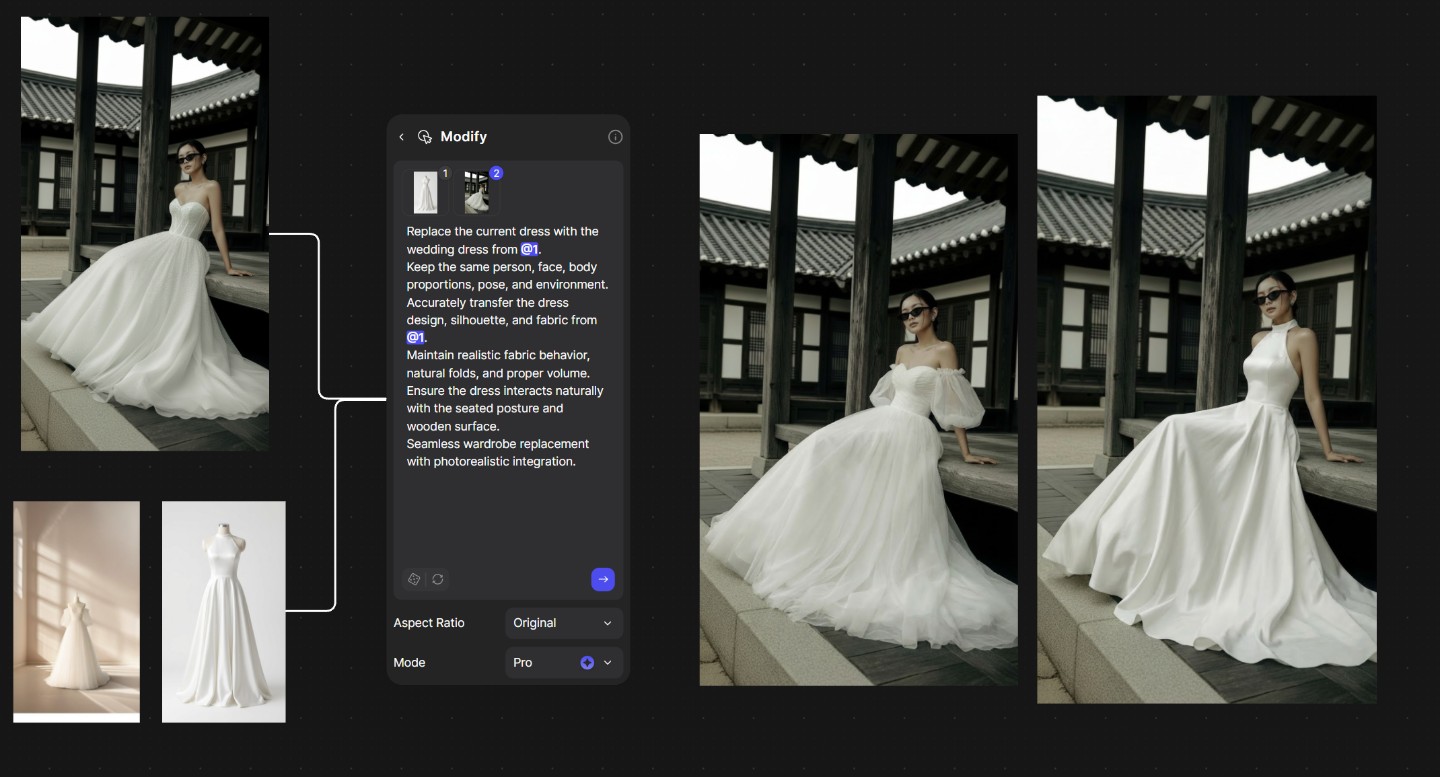1440x777 pixels.
Task: Click the regenerate prompt icon
Action: pyautogui.click(x=437, y=579)
